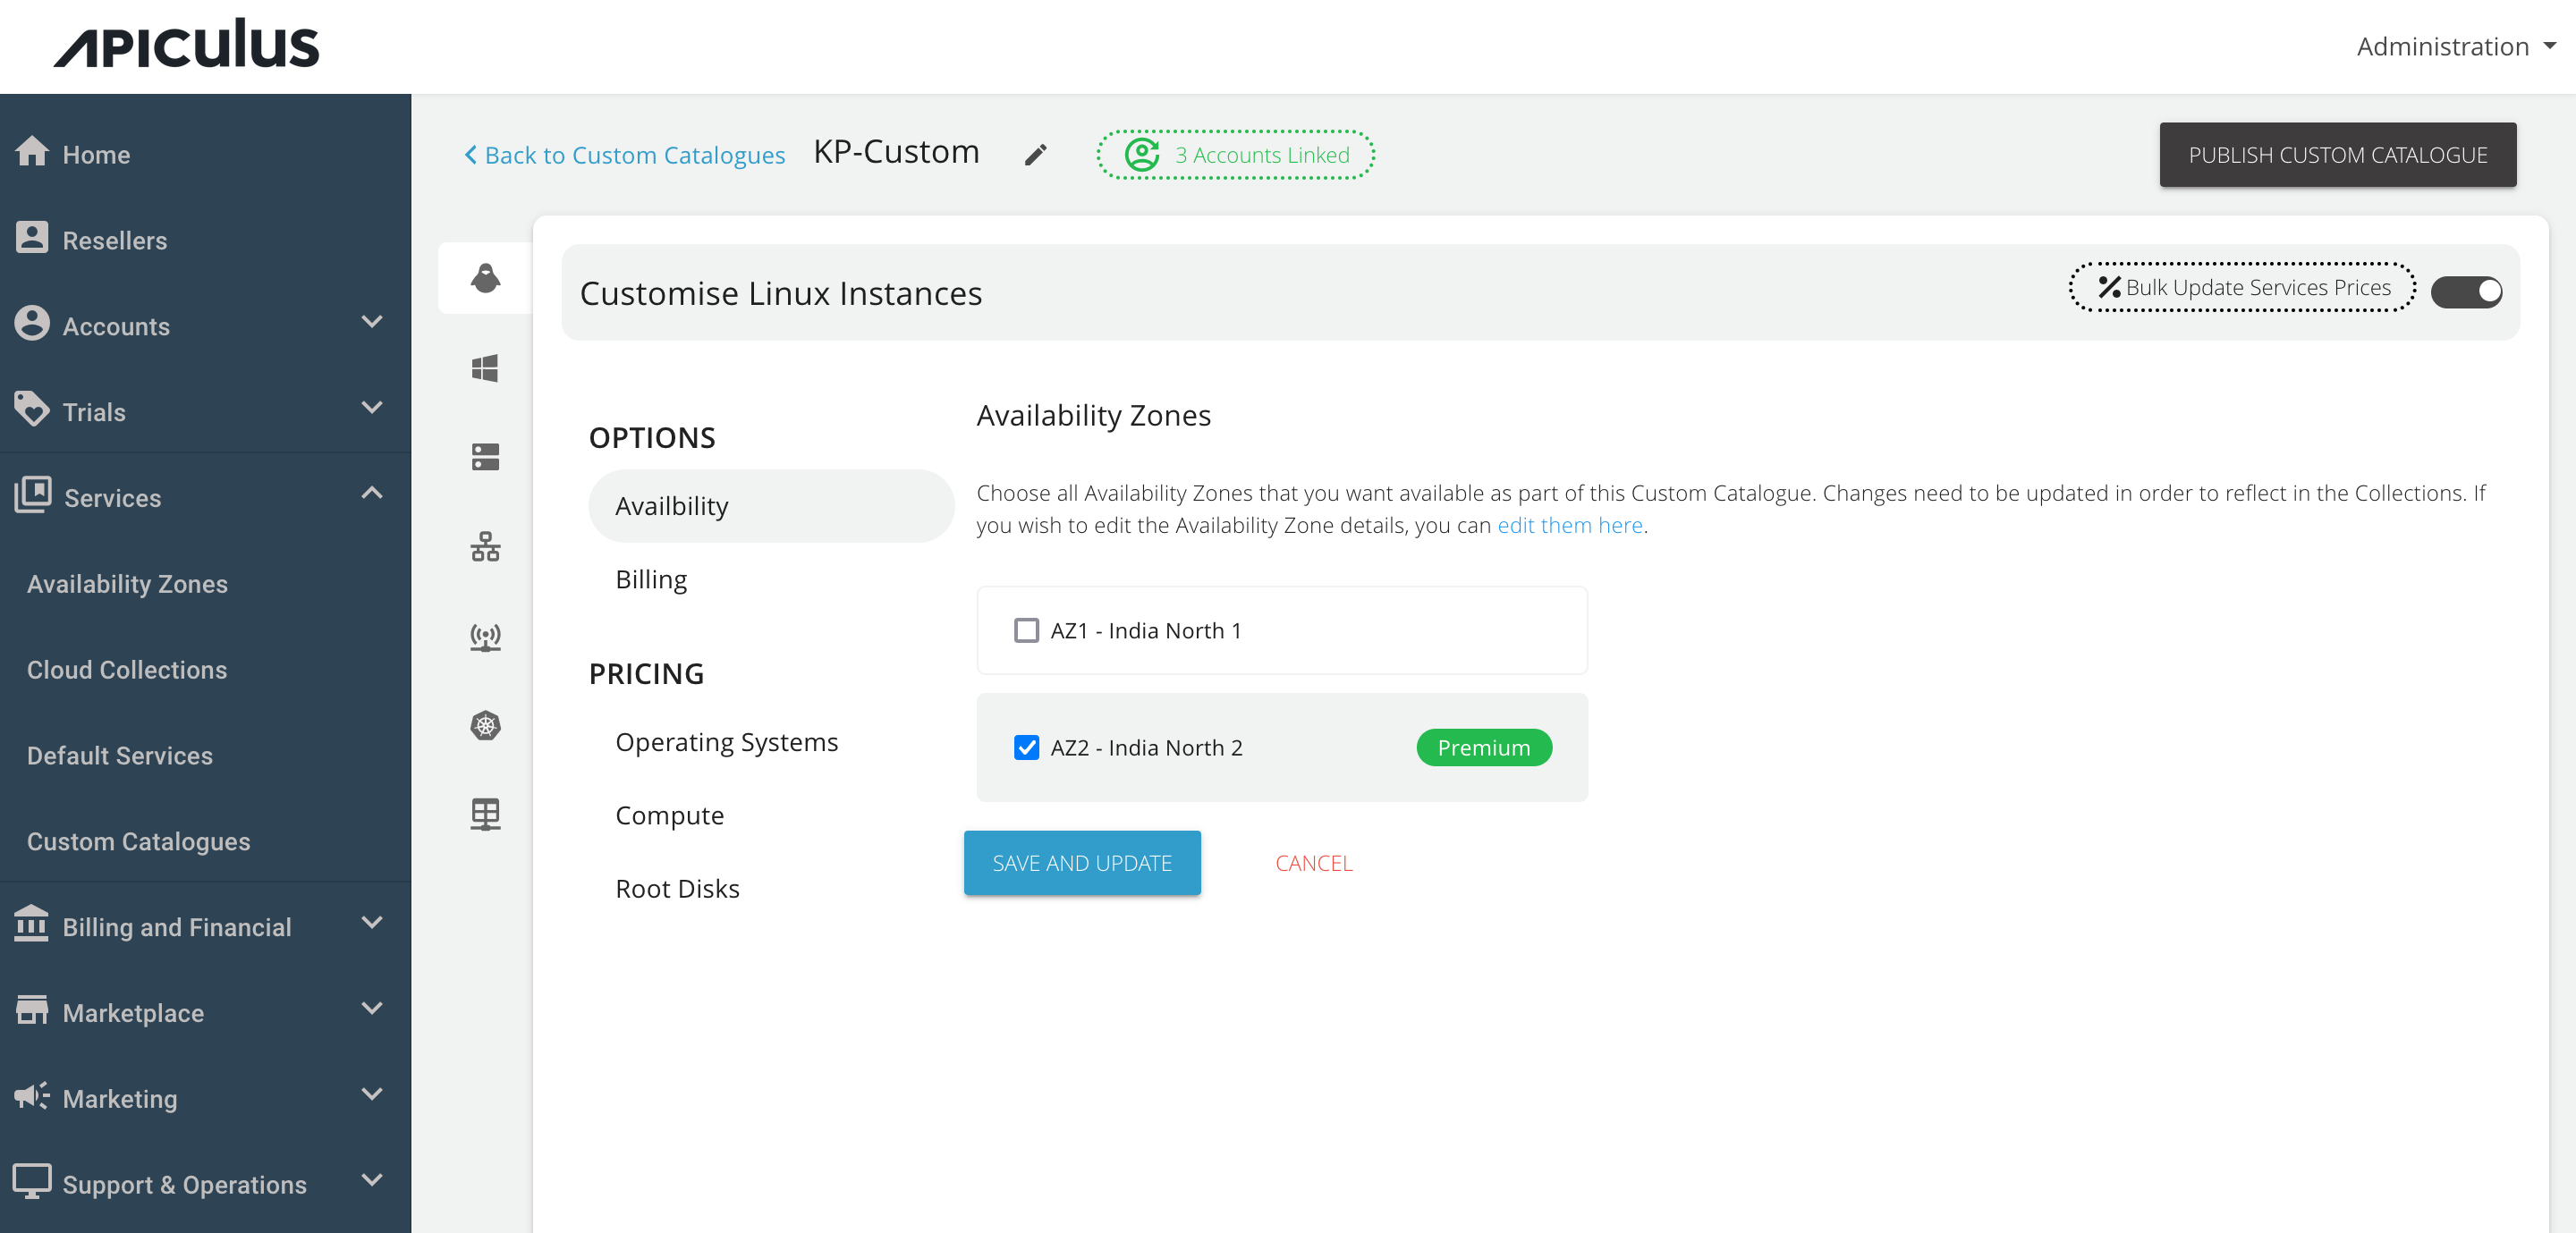The width and height of the screenshot is (2576, 1233).
Task: Toggle the switch beside Bulk Update Services Prices
Action: pos(2467,291)
